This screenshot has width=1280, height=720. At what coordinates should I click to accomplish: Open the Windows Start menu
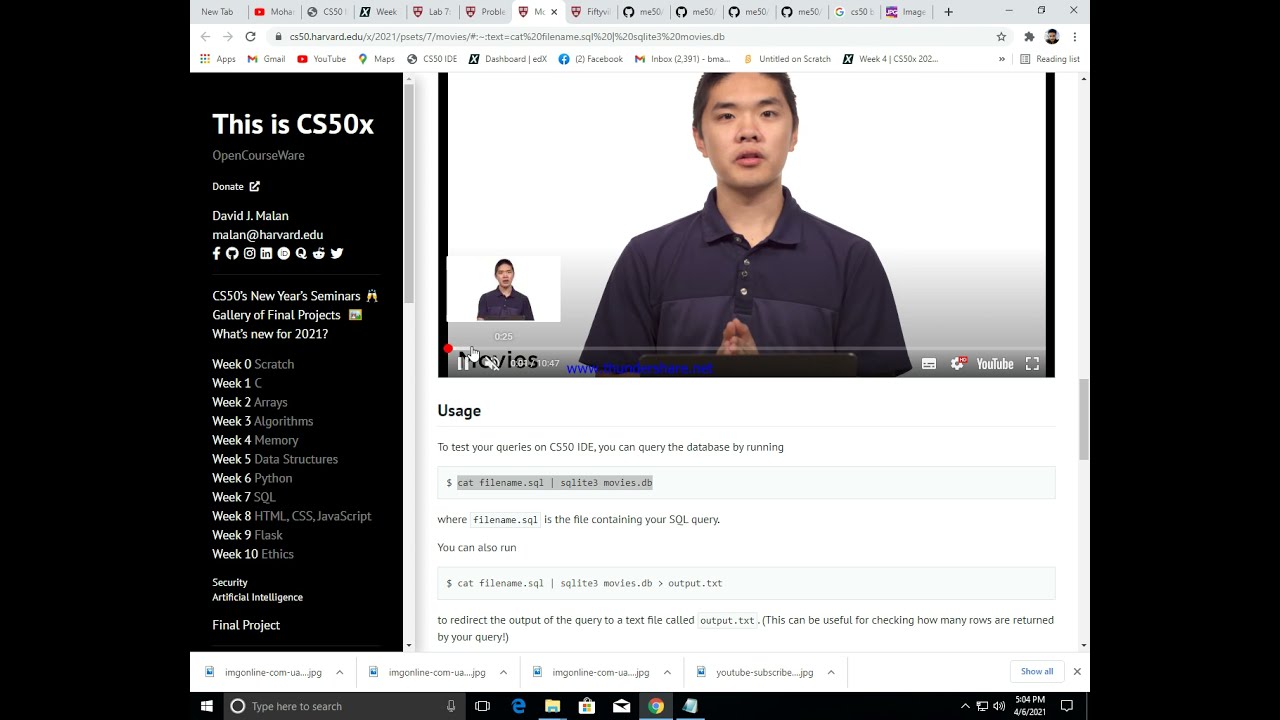pyautogui.click(x=207, y=706)
